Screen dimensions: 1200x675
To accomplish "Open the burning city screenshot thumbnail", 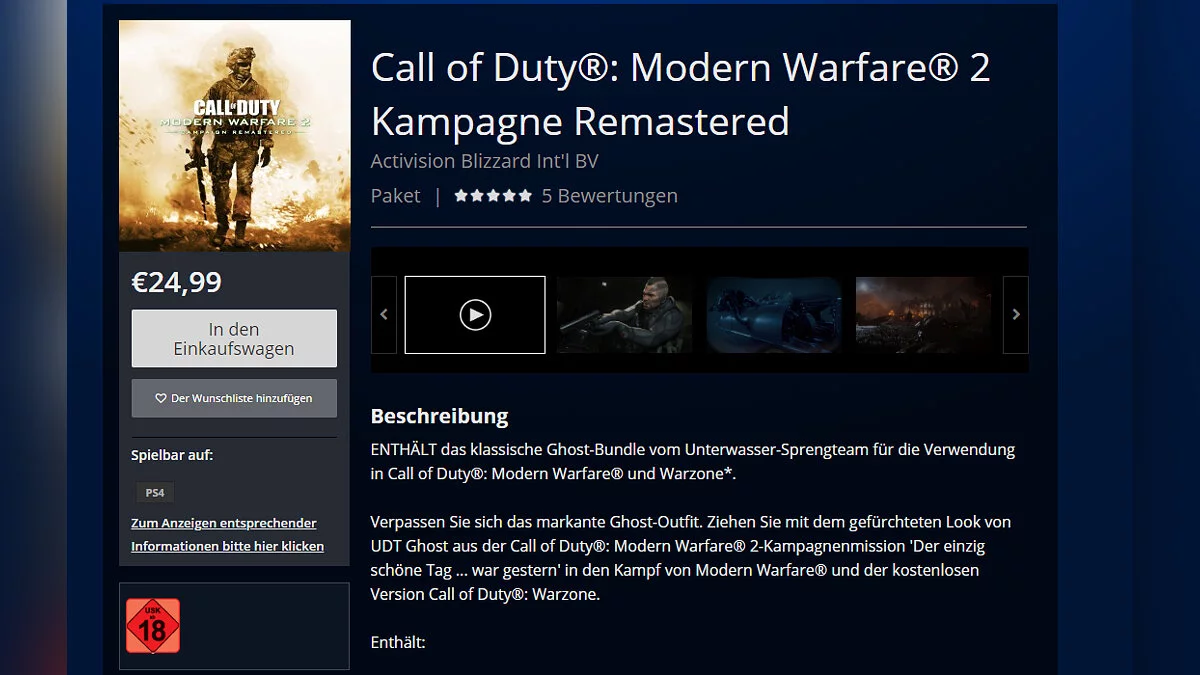I will click(924, 315).
